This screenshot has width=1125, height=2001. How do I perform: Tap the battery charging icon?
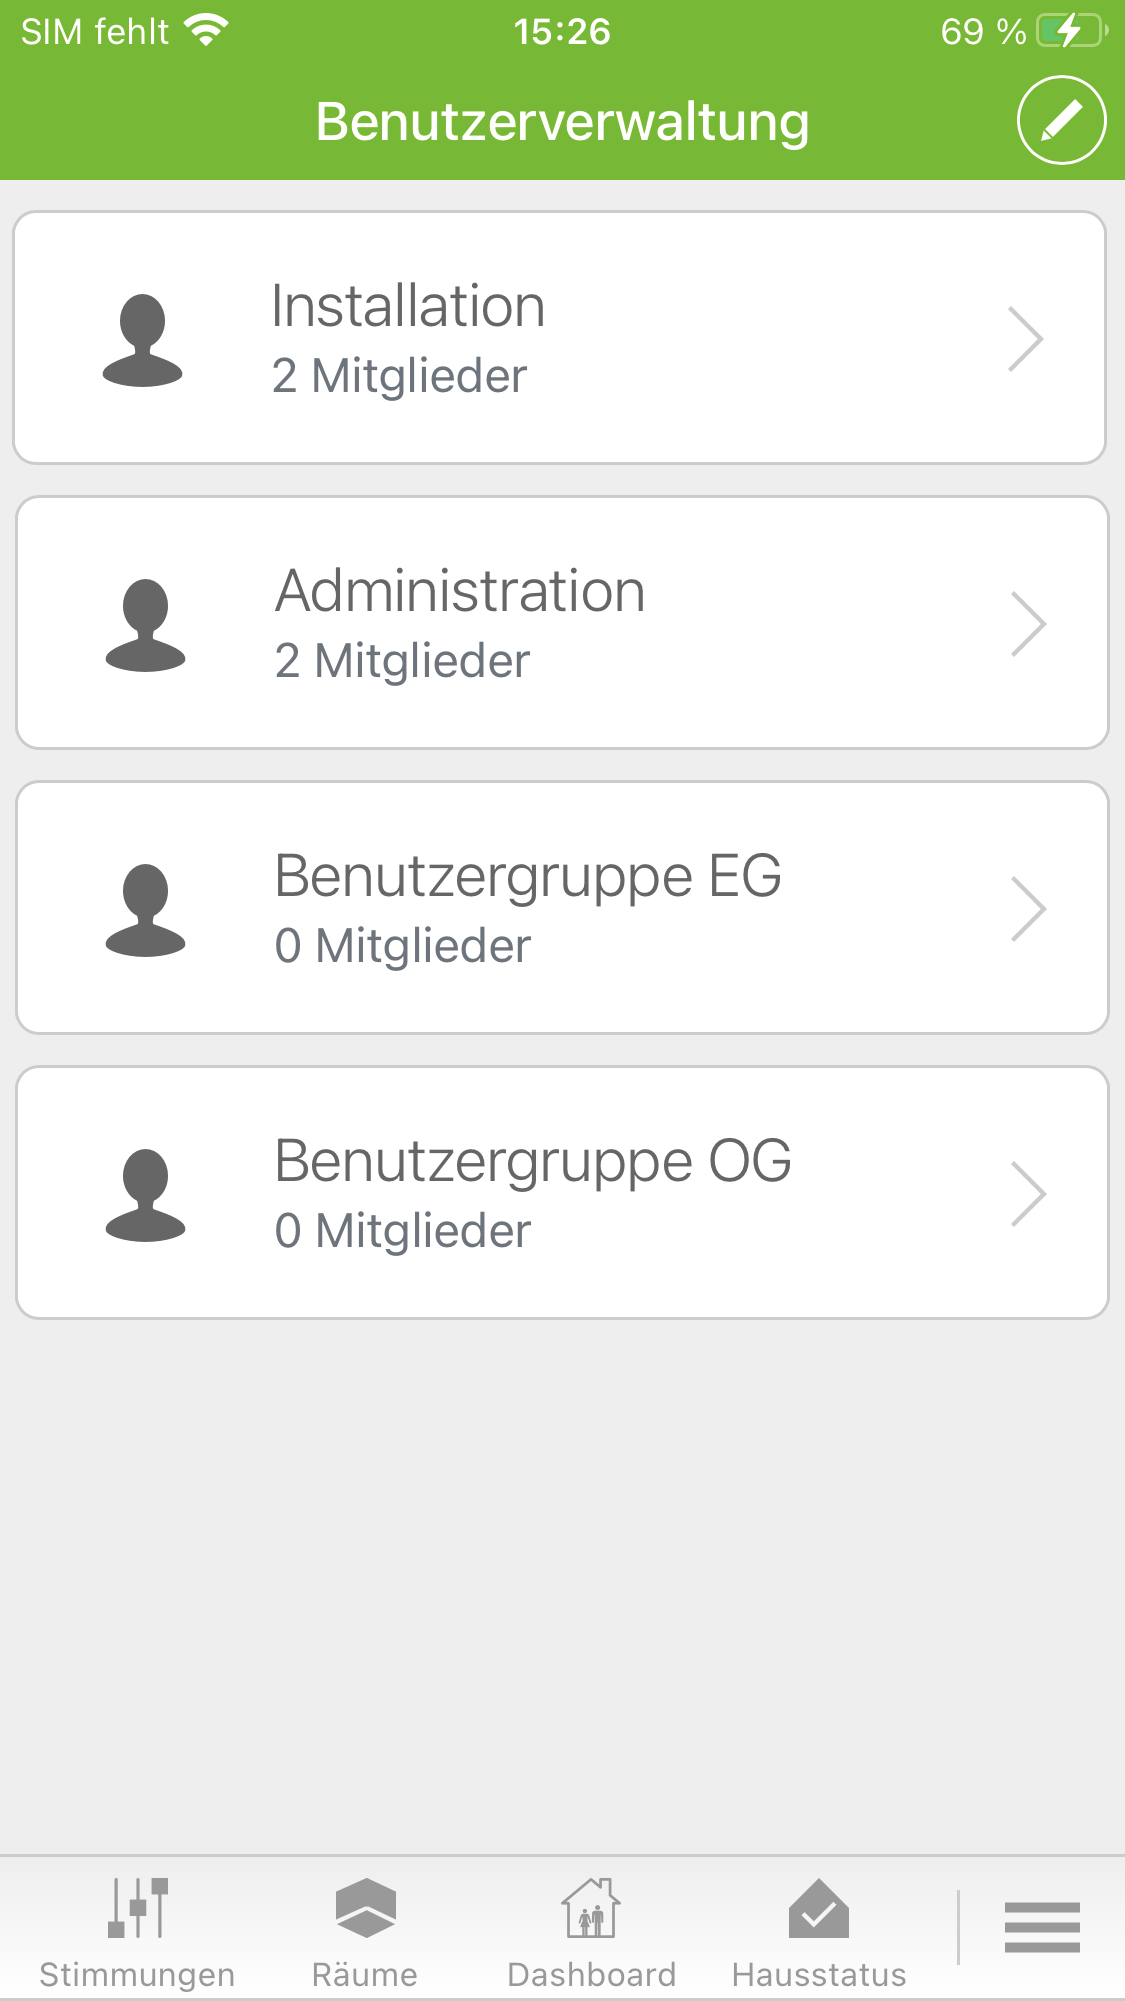1071,31
